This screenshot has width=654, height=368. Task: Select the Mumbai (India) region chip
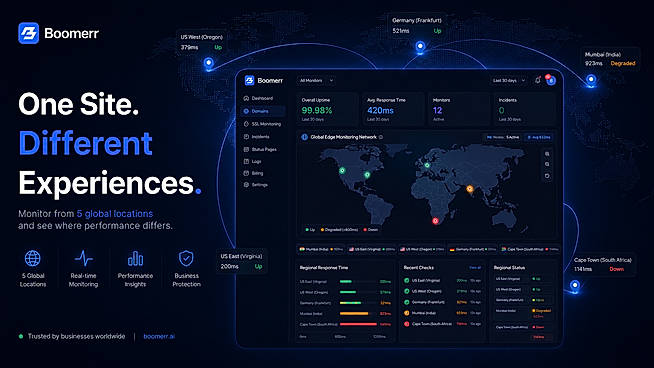tap(320, 249)
